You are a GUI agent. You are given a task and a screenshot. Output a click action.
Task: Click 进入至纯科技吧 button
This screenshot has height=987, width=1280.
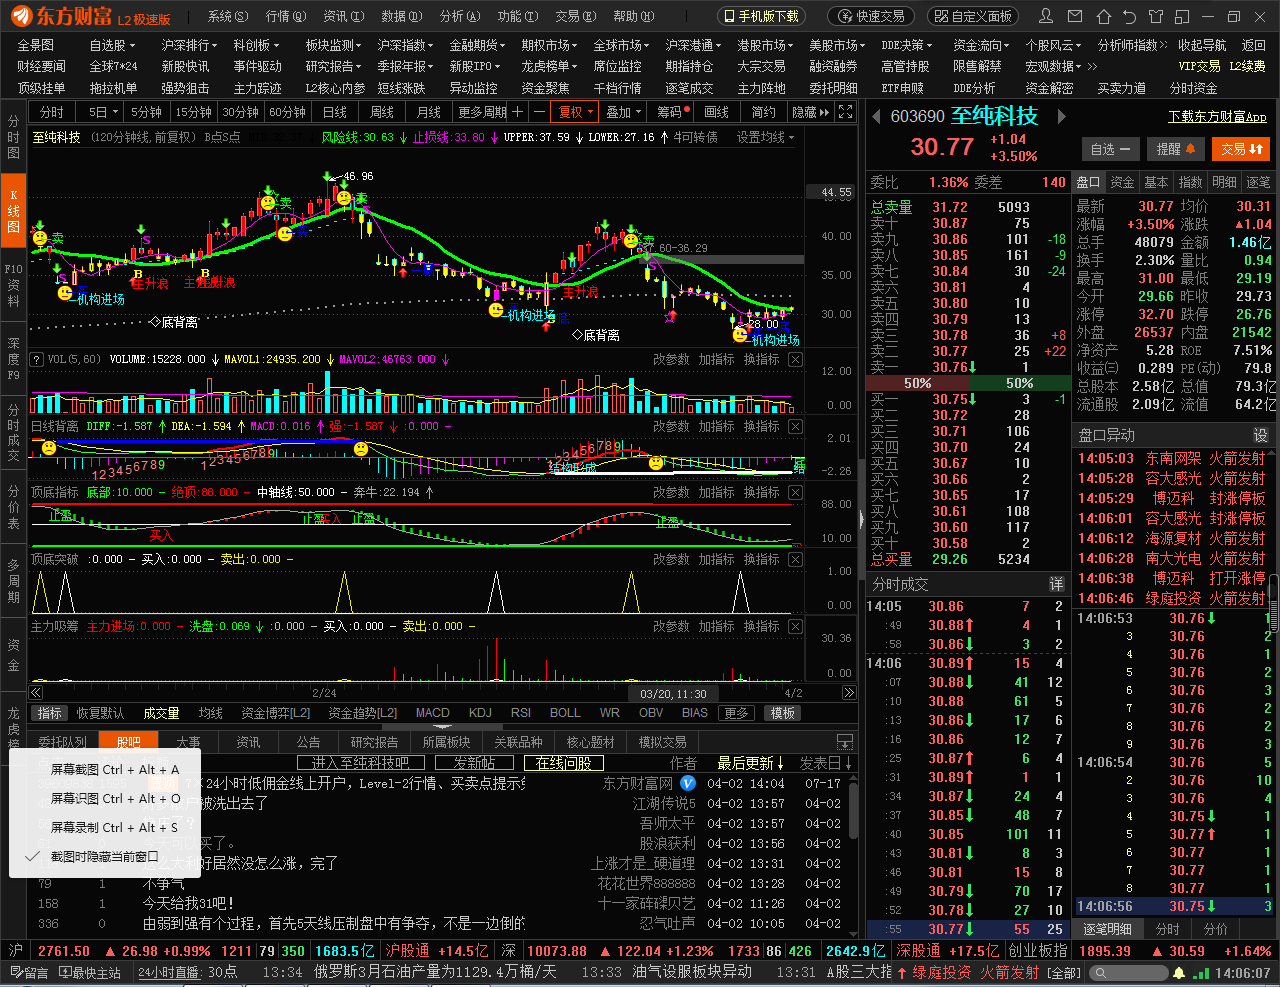361,763
